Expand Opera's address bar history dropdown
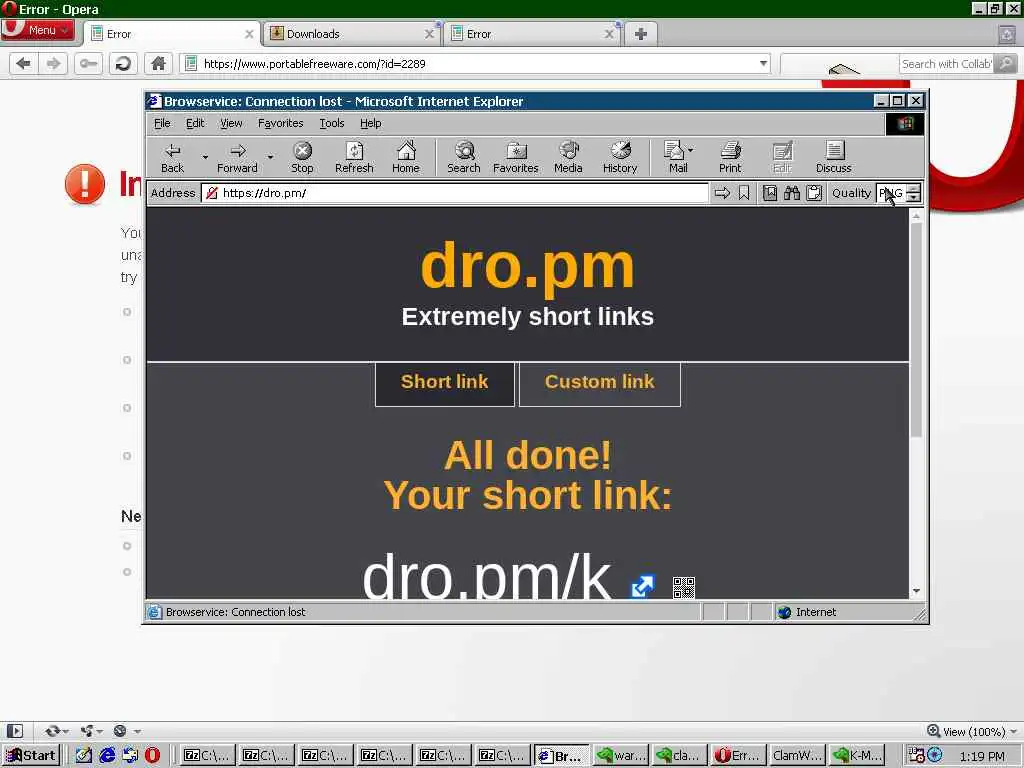 pyautogui.click(x=763, y=63)
